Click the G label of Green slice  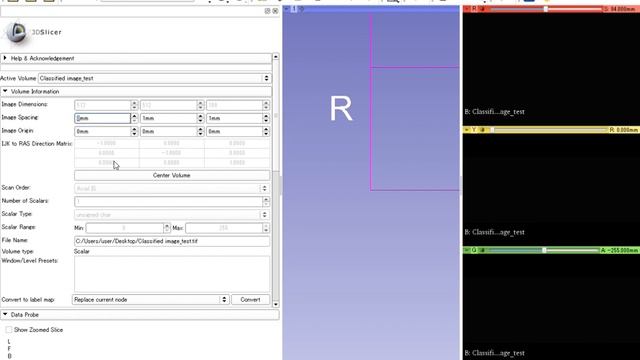[x=474, y=250]
